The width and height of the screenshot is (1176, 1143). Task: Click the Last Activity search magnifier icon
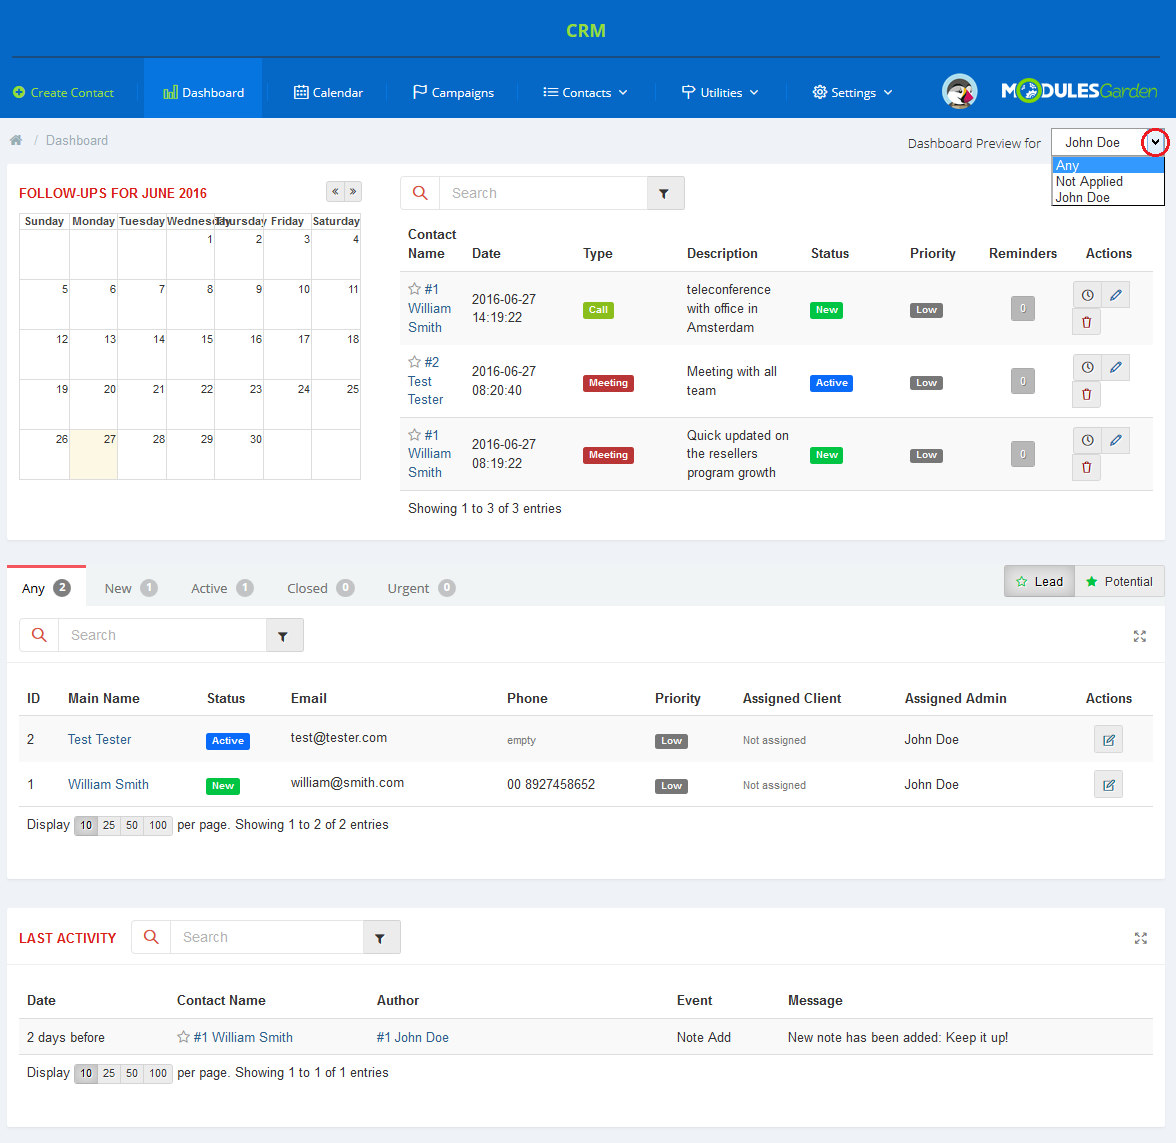152,938
